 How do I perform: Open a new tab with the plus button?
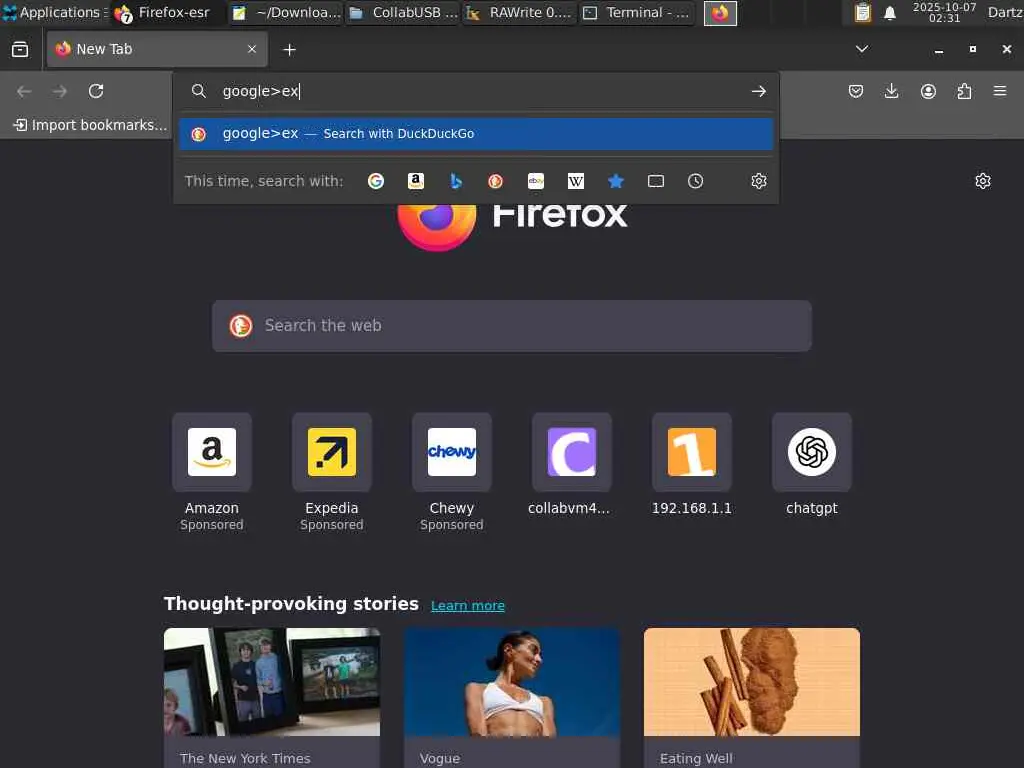tap(289, 50)
